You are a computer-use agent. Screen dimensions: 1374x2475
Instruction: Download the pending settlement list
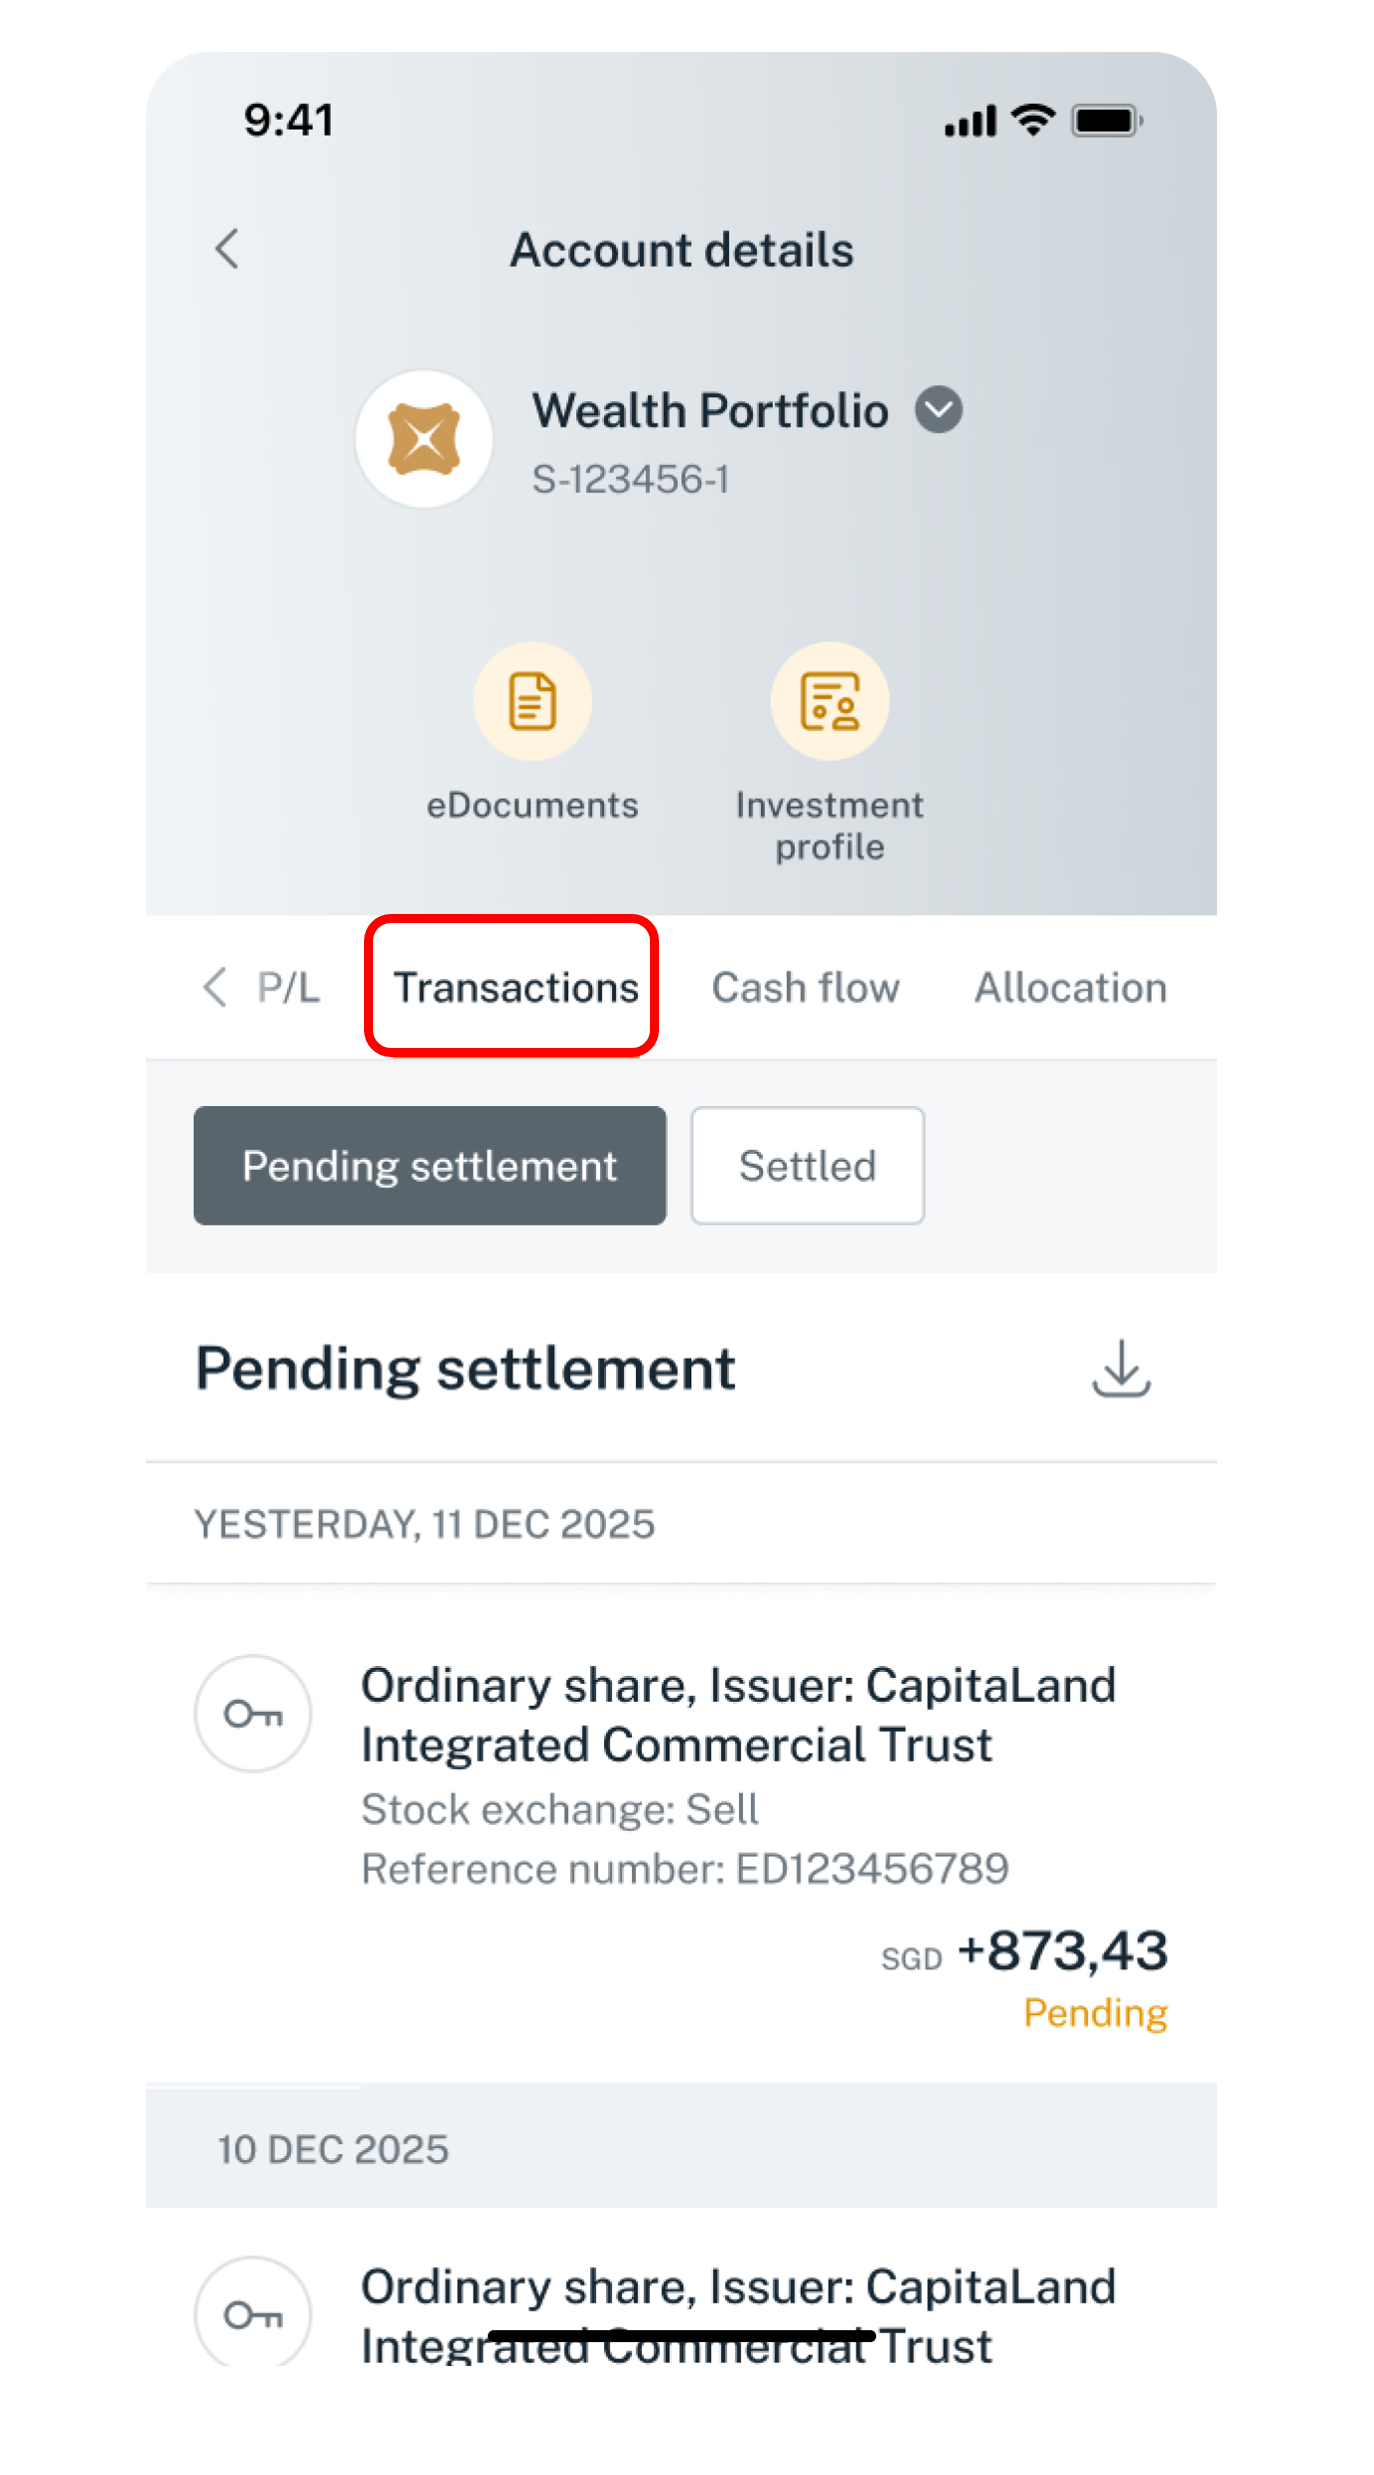coord(1121,1368)
